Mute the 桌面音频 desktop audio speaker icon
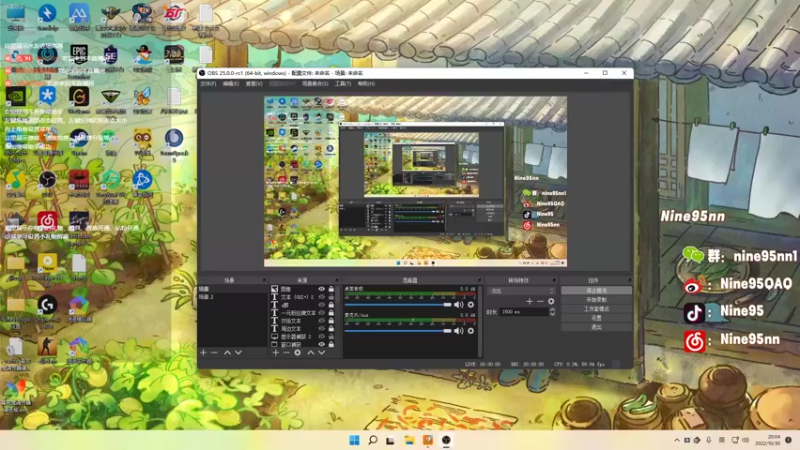This screenshot has height=450, width=800. 459,305
